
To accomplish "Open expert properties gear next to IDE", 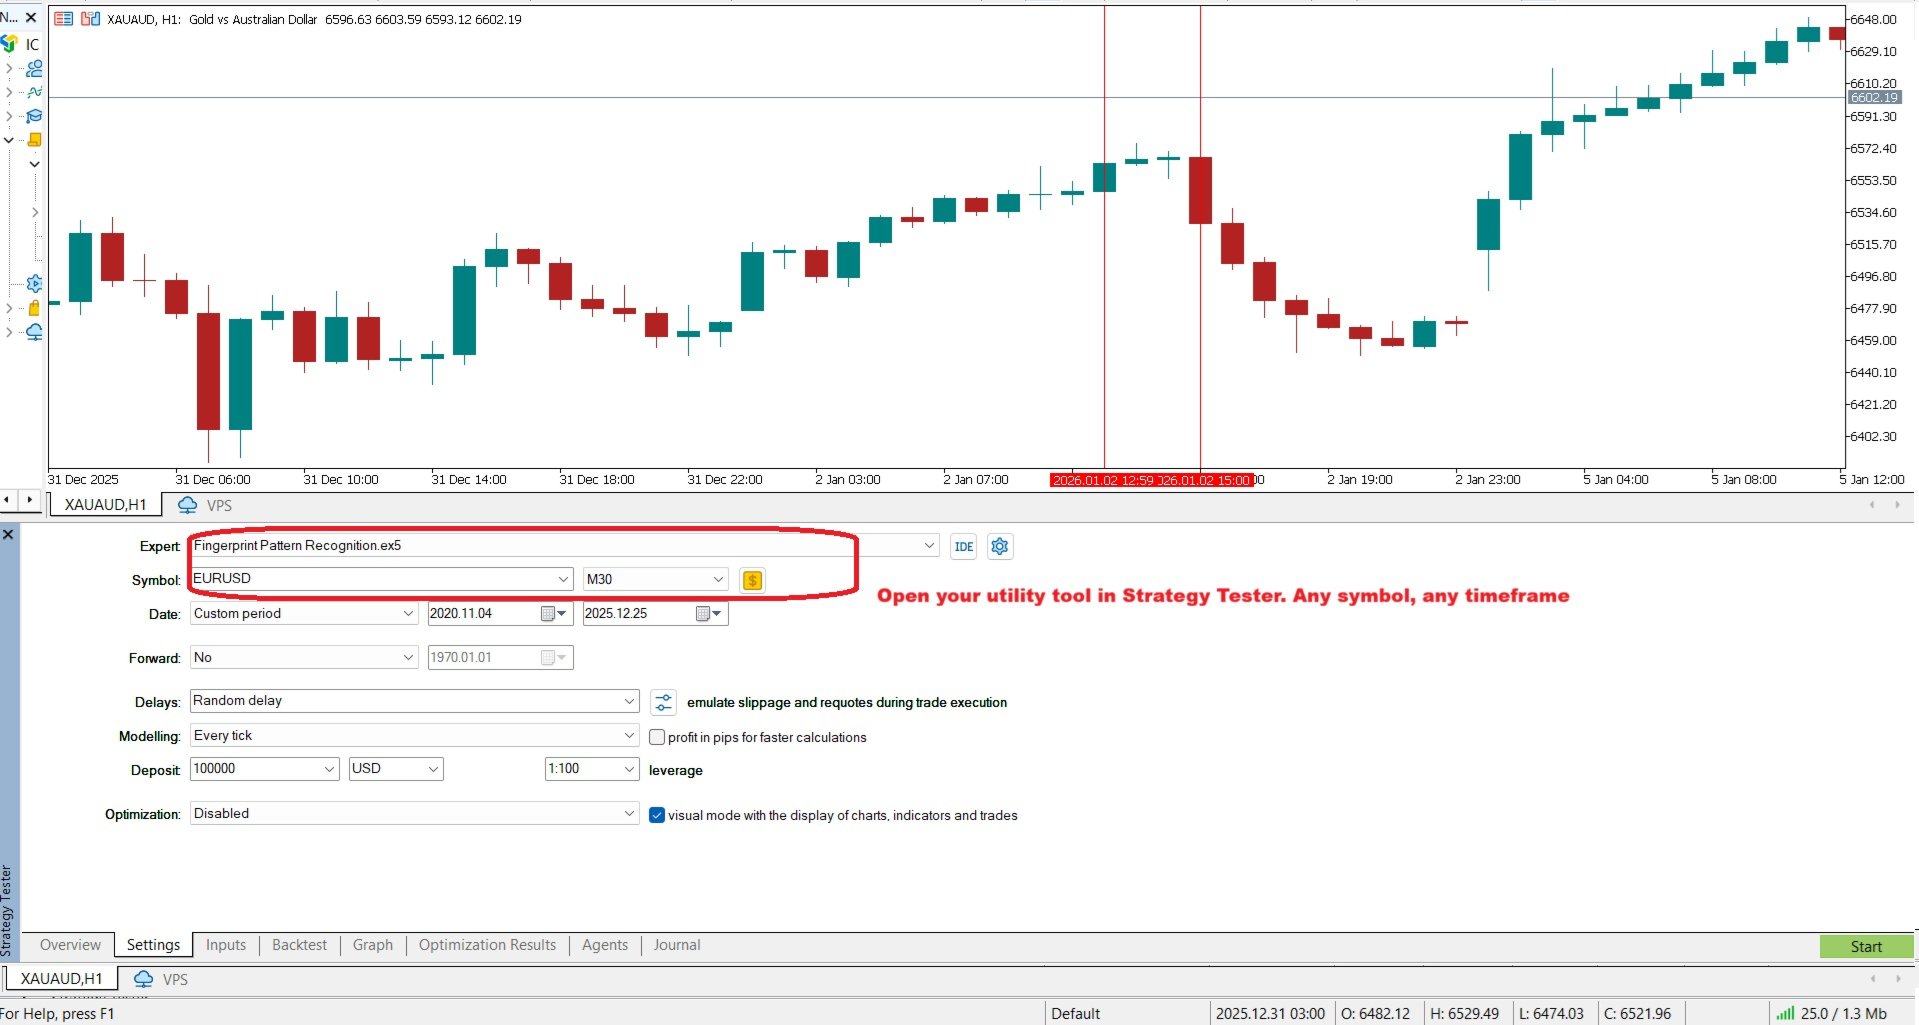I will (999, 546).
